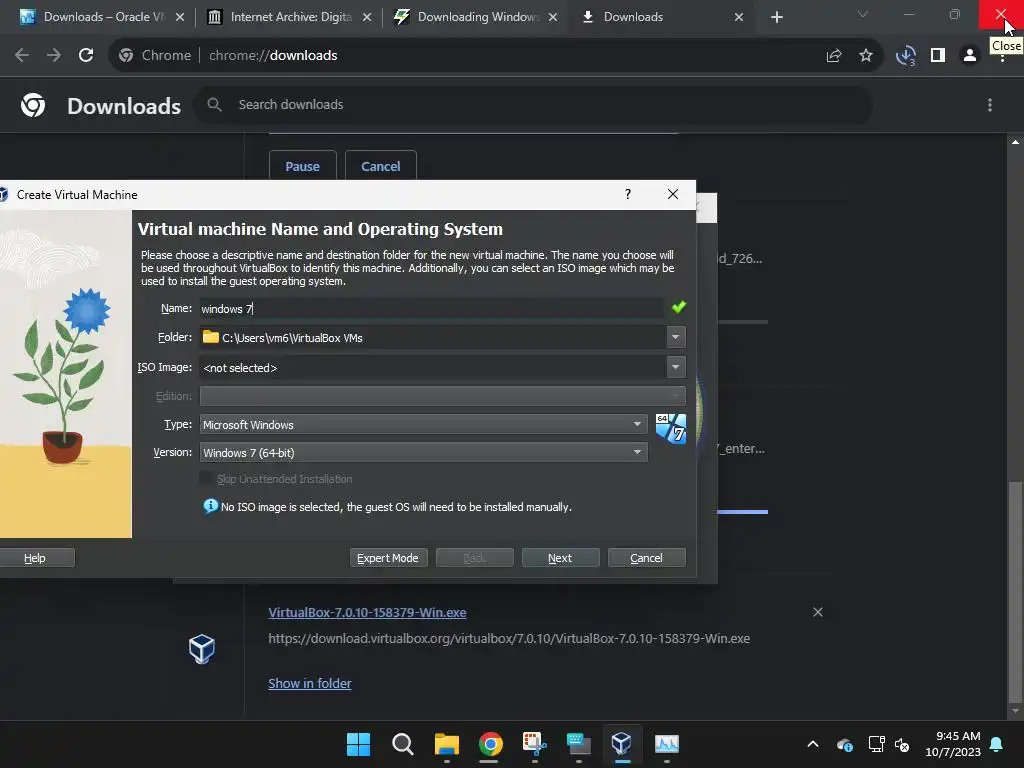Click the Chrome icon in the taskbar
This screenshot has height=768, width=1024.
[x=490, y=744]
